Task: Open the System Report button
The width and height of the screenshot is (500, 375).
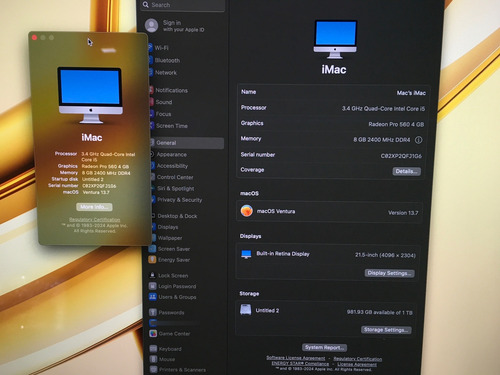Action: point(324,348)
